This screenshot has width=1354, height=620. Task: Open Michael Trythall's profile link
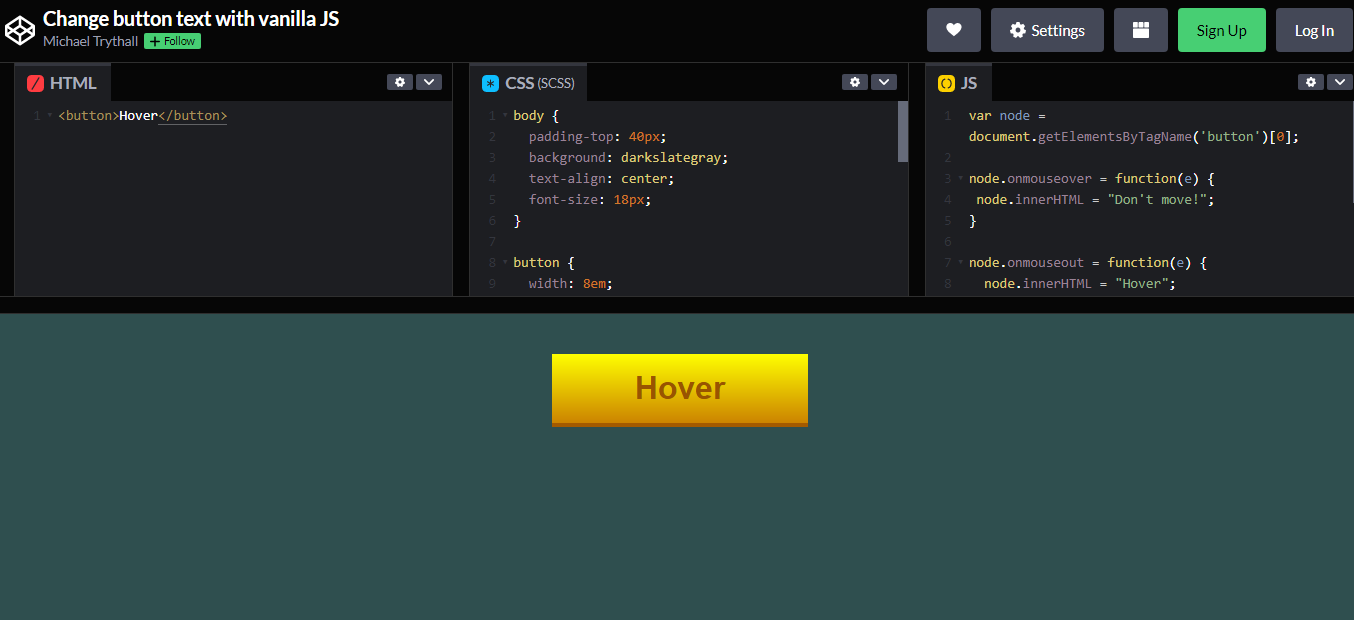tap(90, 41)
